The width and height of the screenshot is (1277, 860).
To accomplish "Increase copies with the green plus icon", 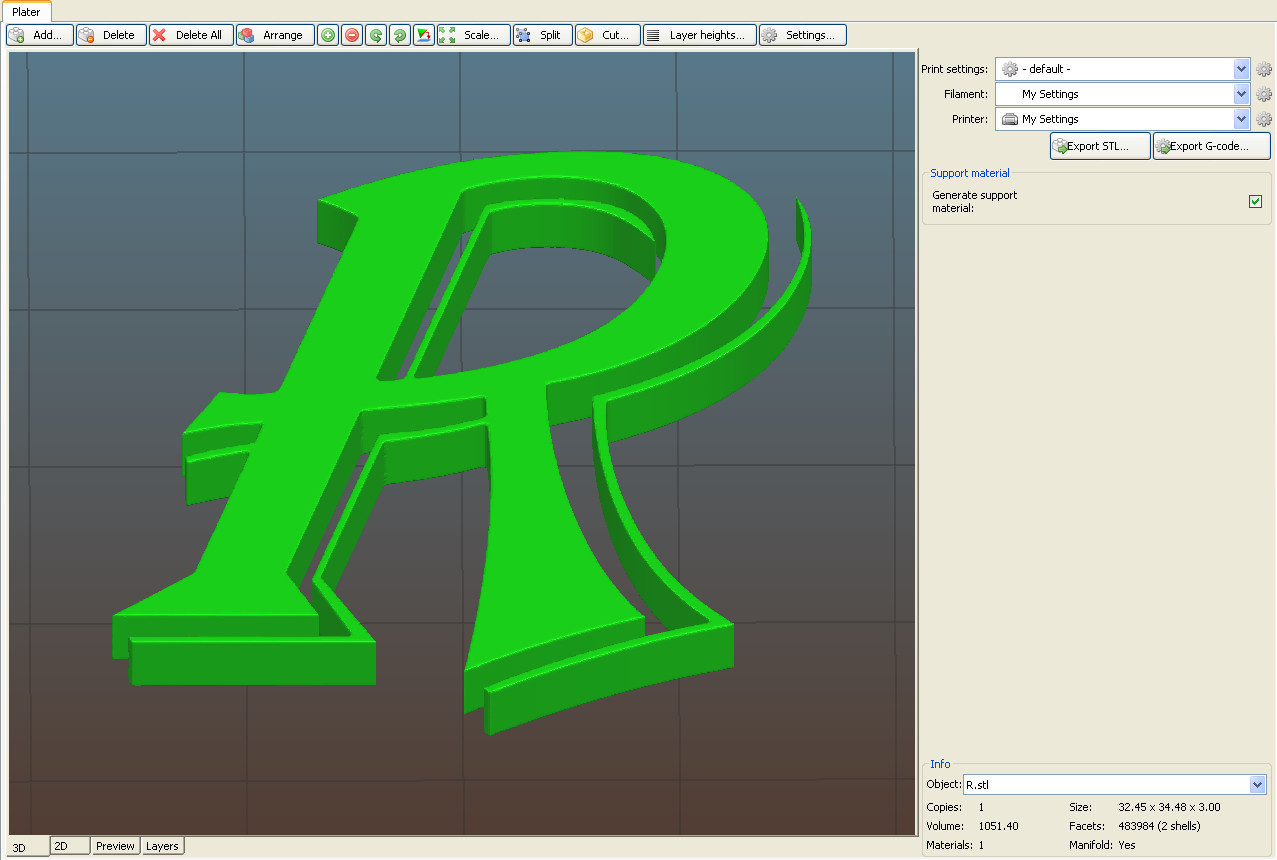I will pos(327,34).
